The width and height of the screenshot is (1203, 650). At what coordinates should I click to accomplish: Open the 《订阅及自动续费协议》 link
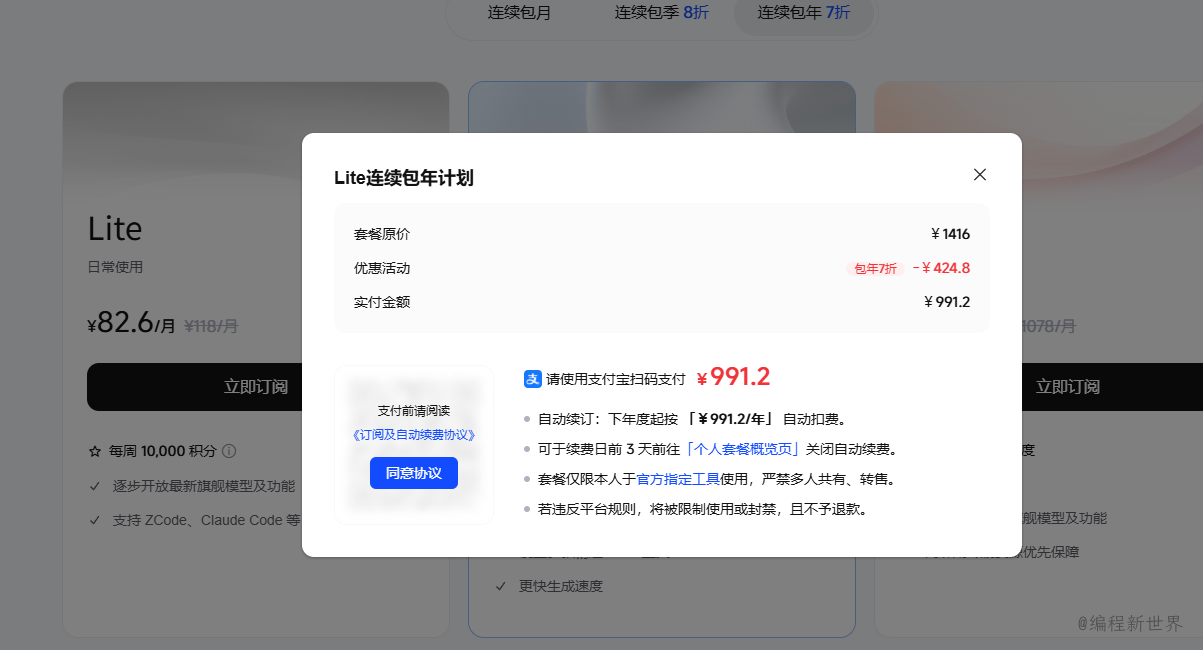tap(414, 435)
